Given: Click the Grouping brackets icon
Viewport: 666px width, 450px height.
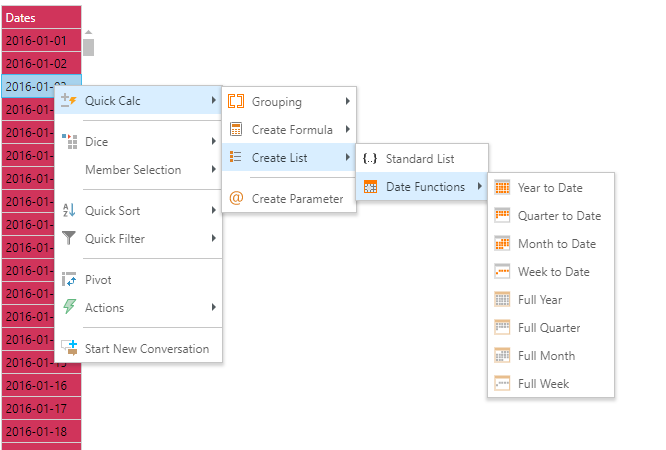Looking at the screenshot, I should click(236, 102).
